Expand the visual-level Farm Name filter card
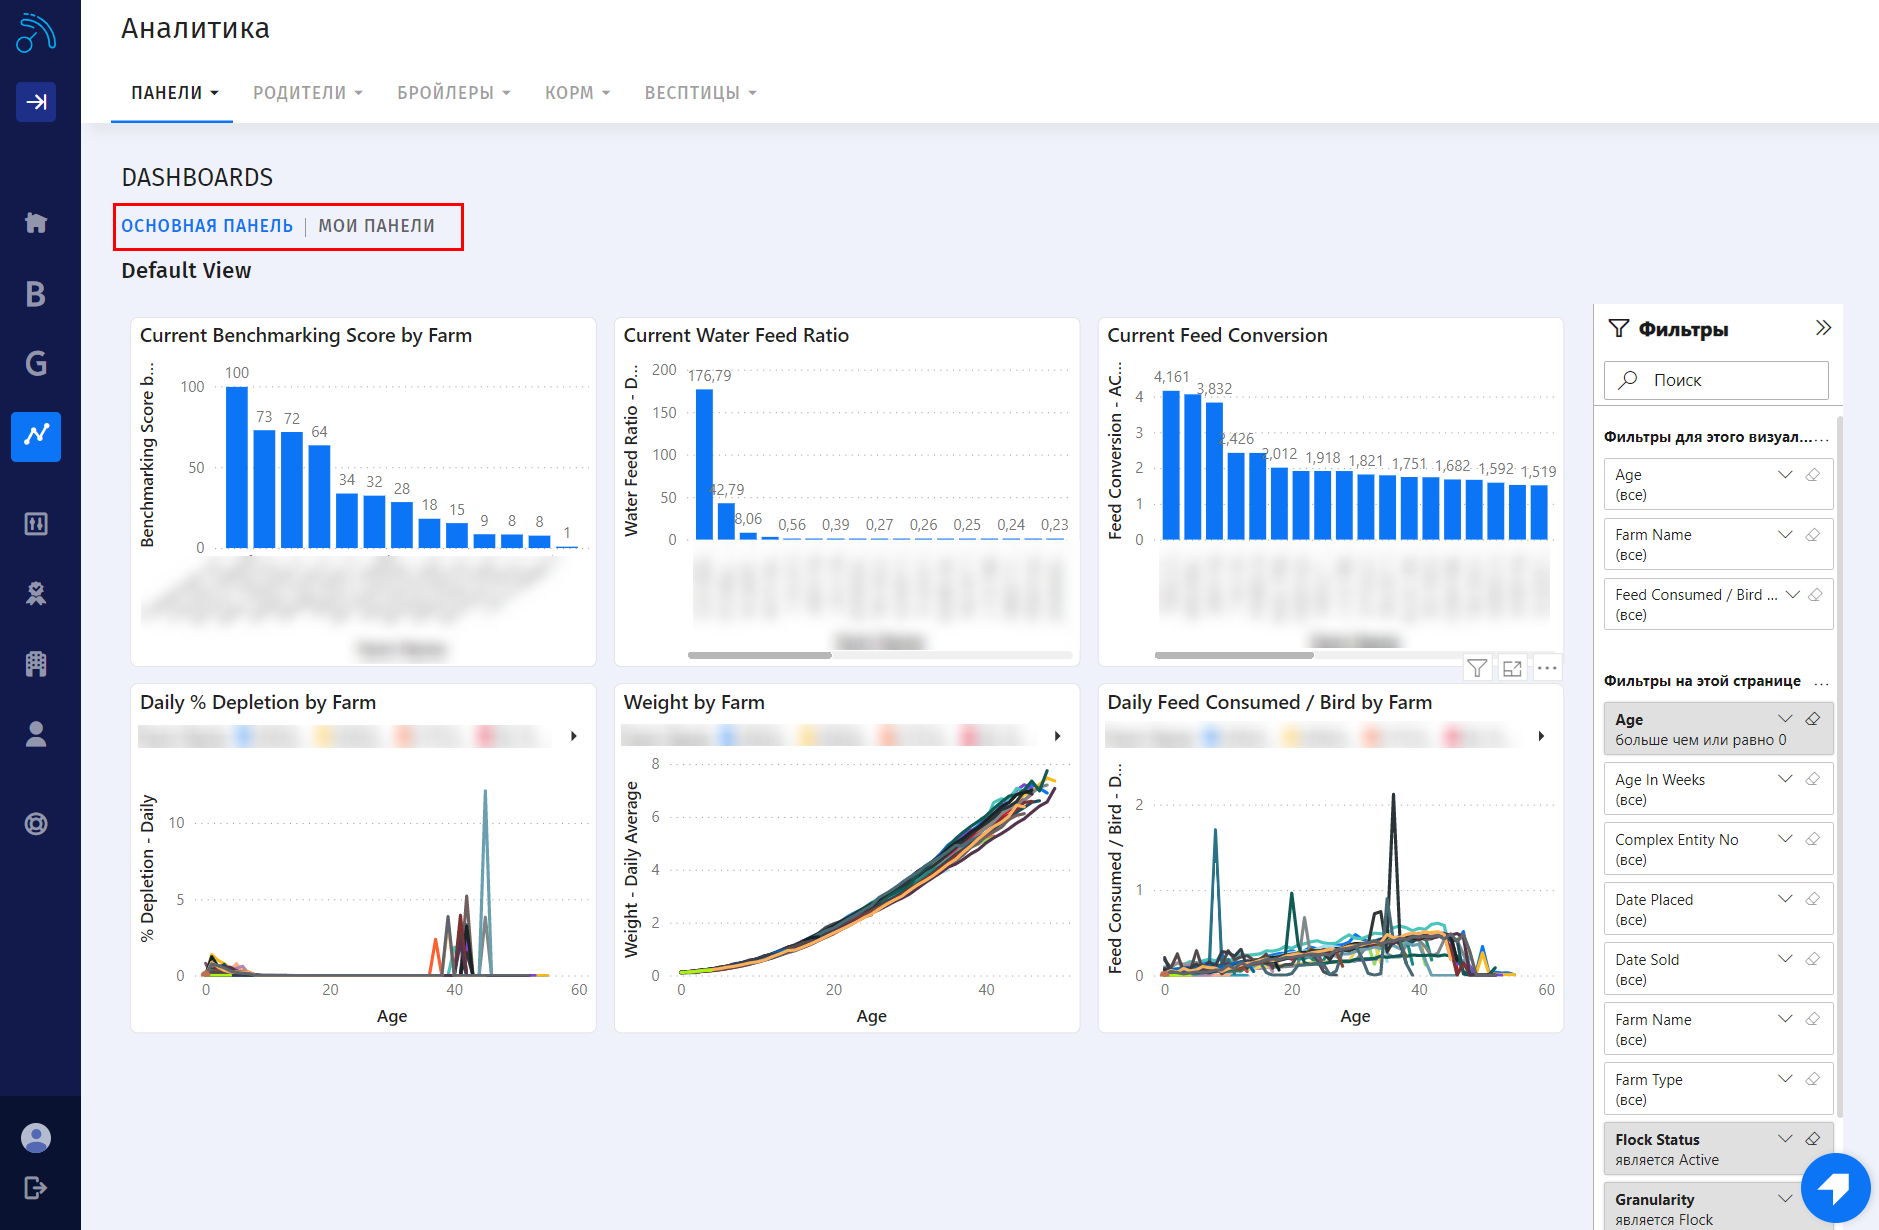This screenshot has width=1879, height=1230. coord(1785,535)
